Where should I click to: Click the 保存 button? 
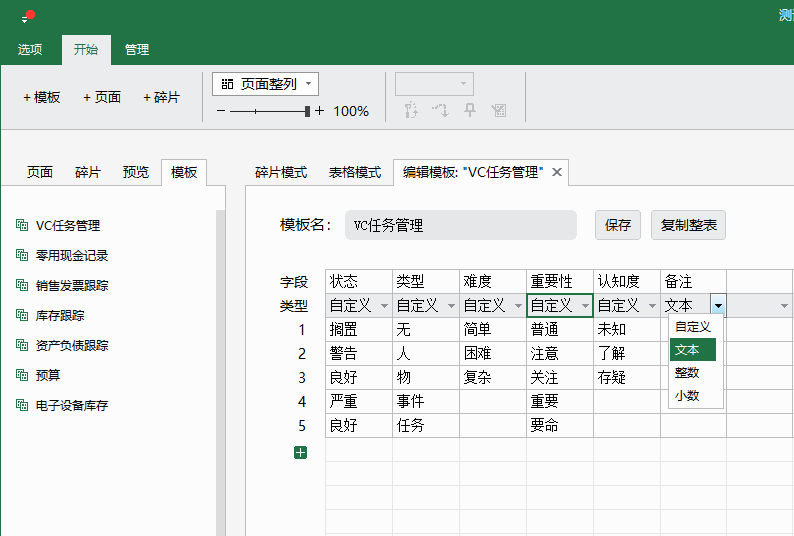tap(618, 225)
